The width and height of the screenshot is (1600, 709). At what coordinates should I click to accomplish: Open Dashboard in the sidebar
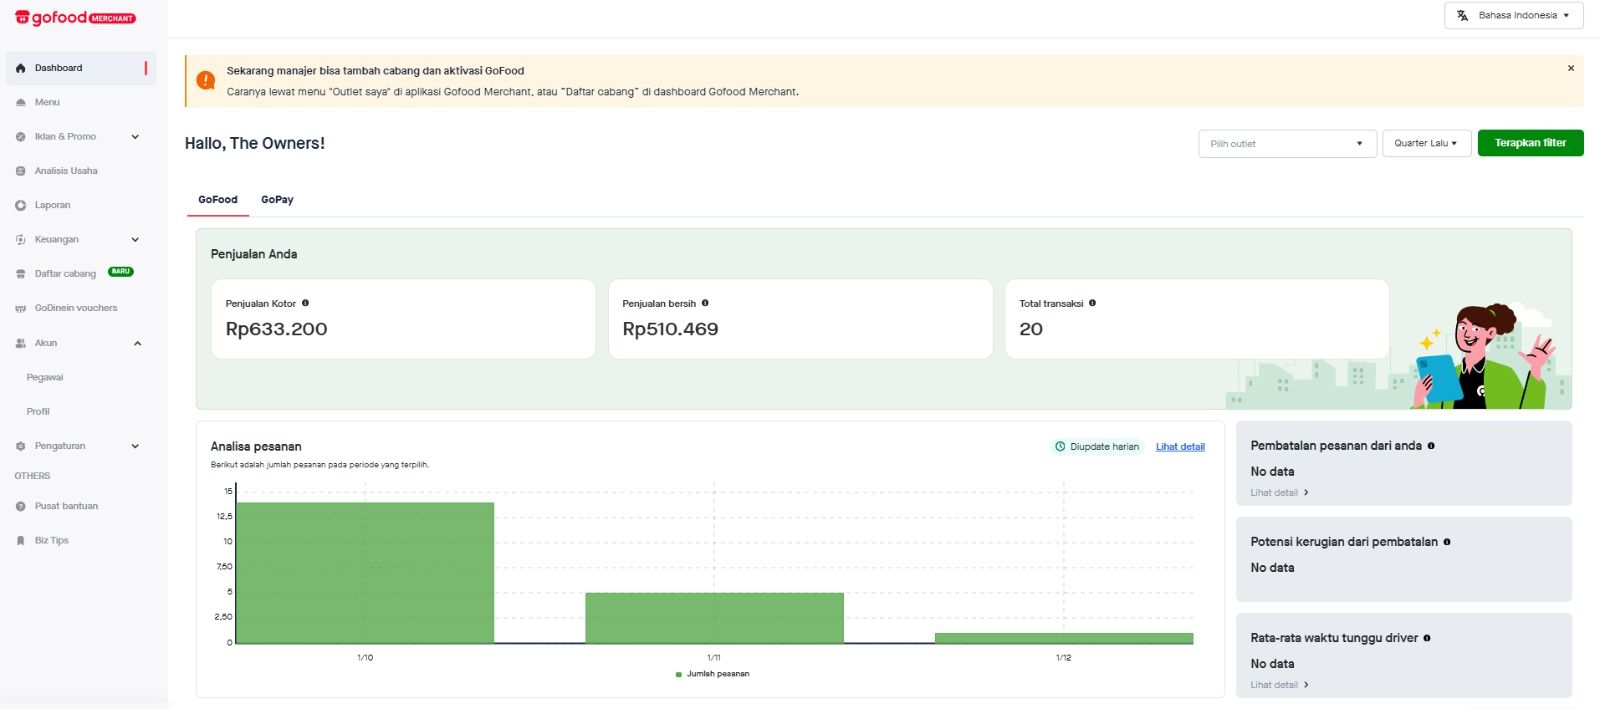click(80, 68)
